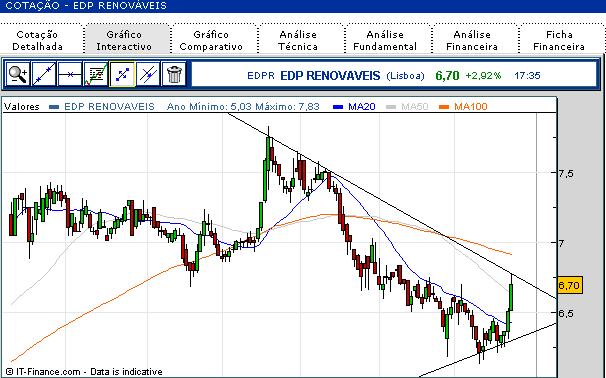Toggle the greyed-out MA50 legend entry
Image resolution: width=606 pixels, height=378 pixels.
tap(415, 106)
